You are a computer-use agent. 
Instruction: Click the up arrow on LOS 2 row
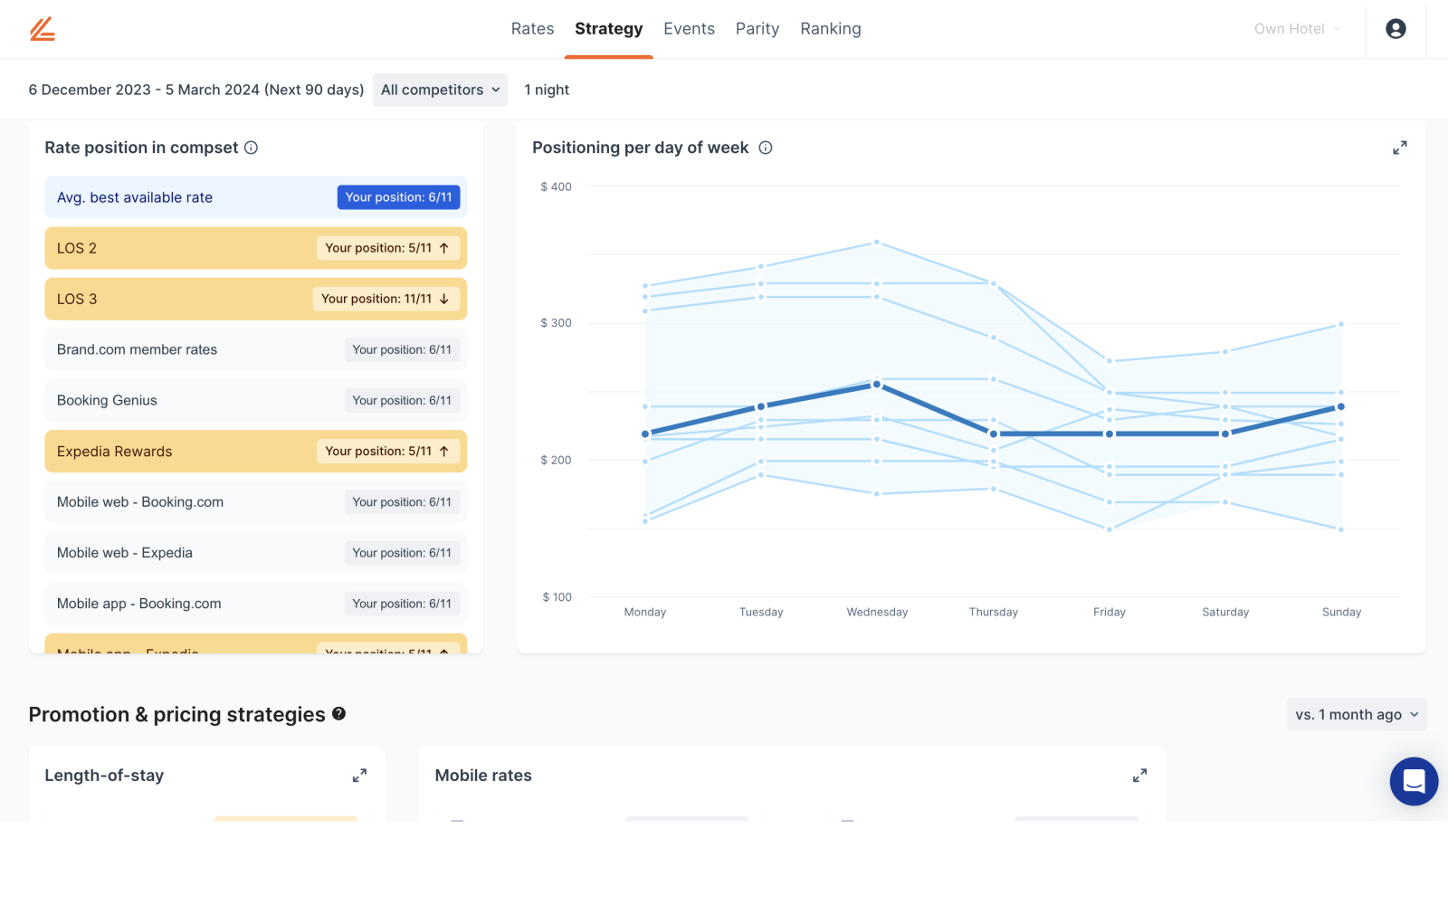click(x=444, y=248)
